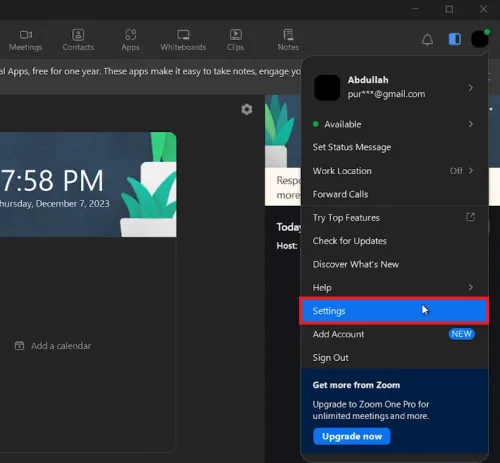Image resolution: width=500 pixels, height=463 pixels.
Task: Select Settings from the menu
Action: coord(394,311)
